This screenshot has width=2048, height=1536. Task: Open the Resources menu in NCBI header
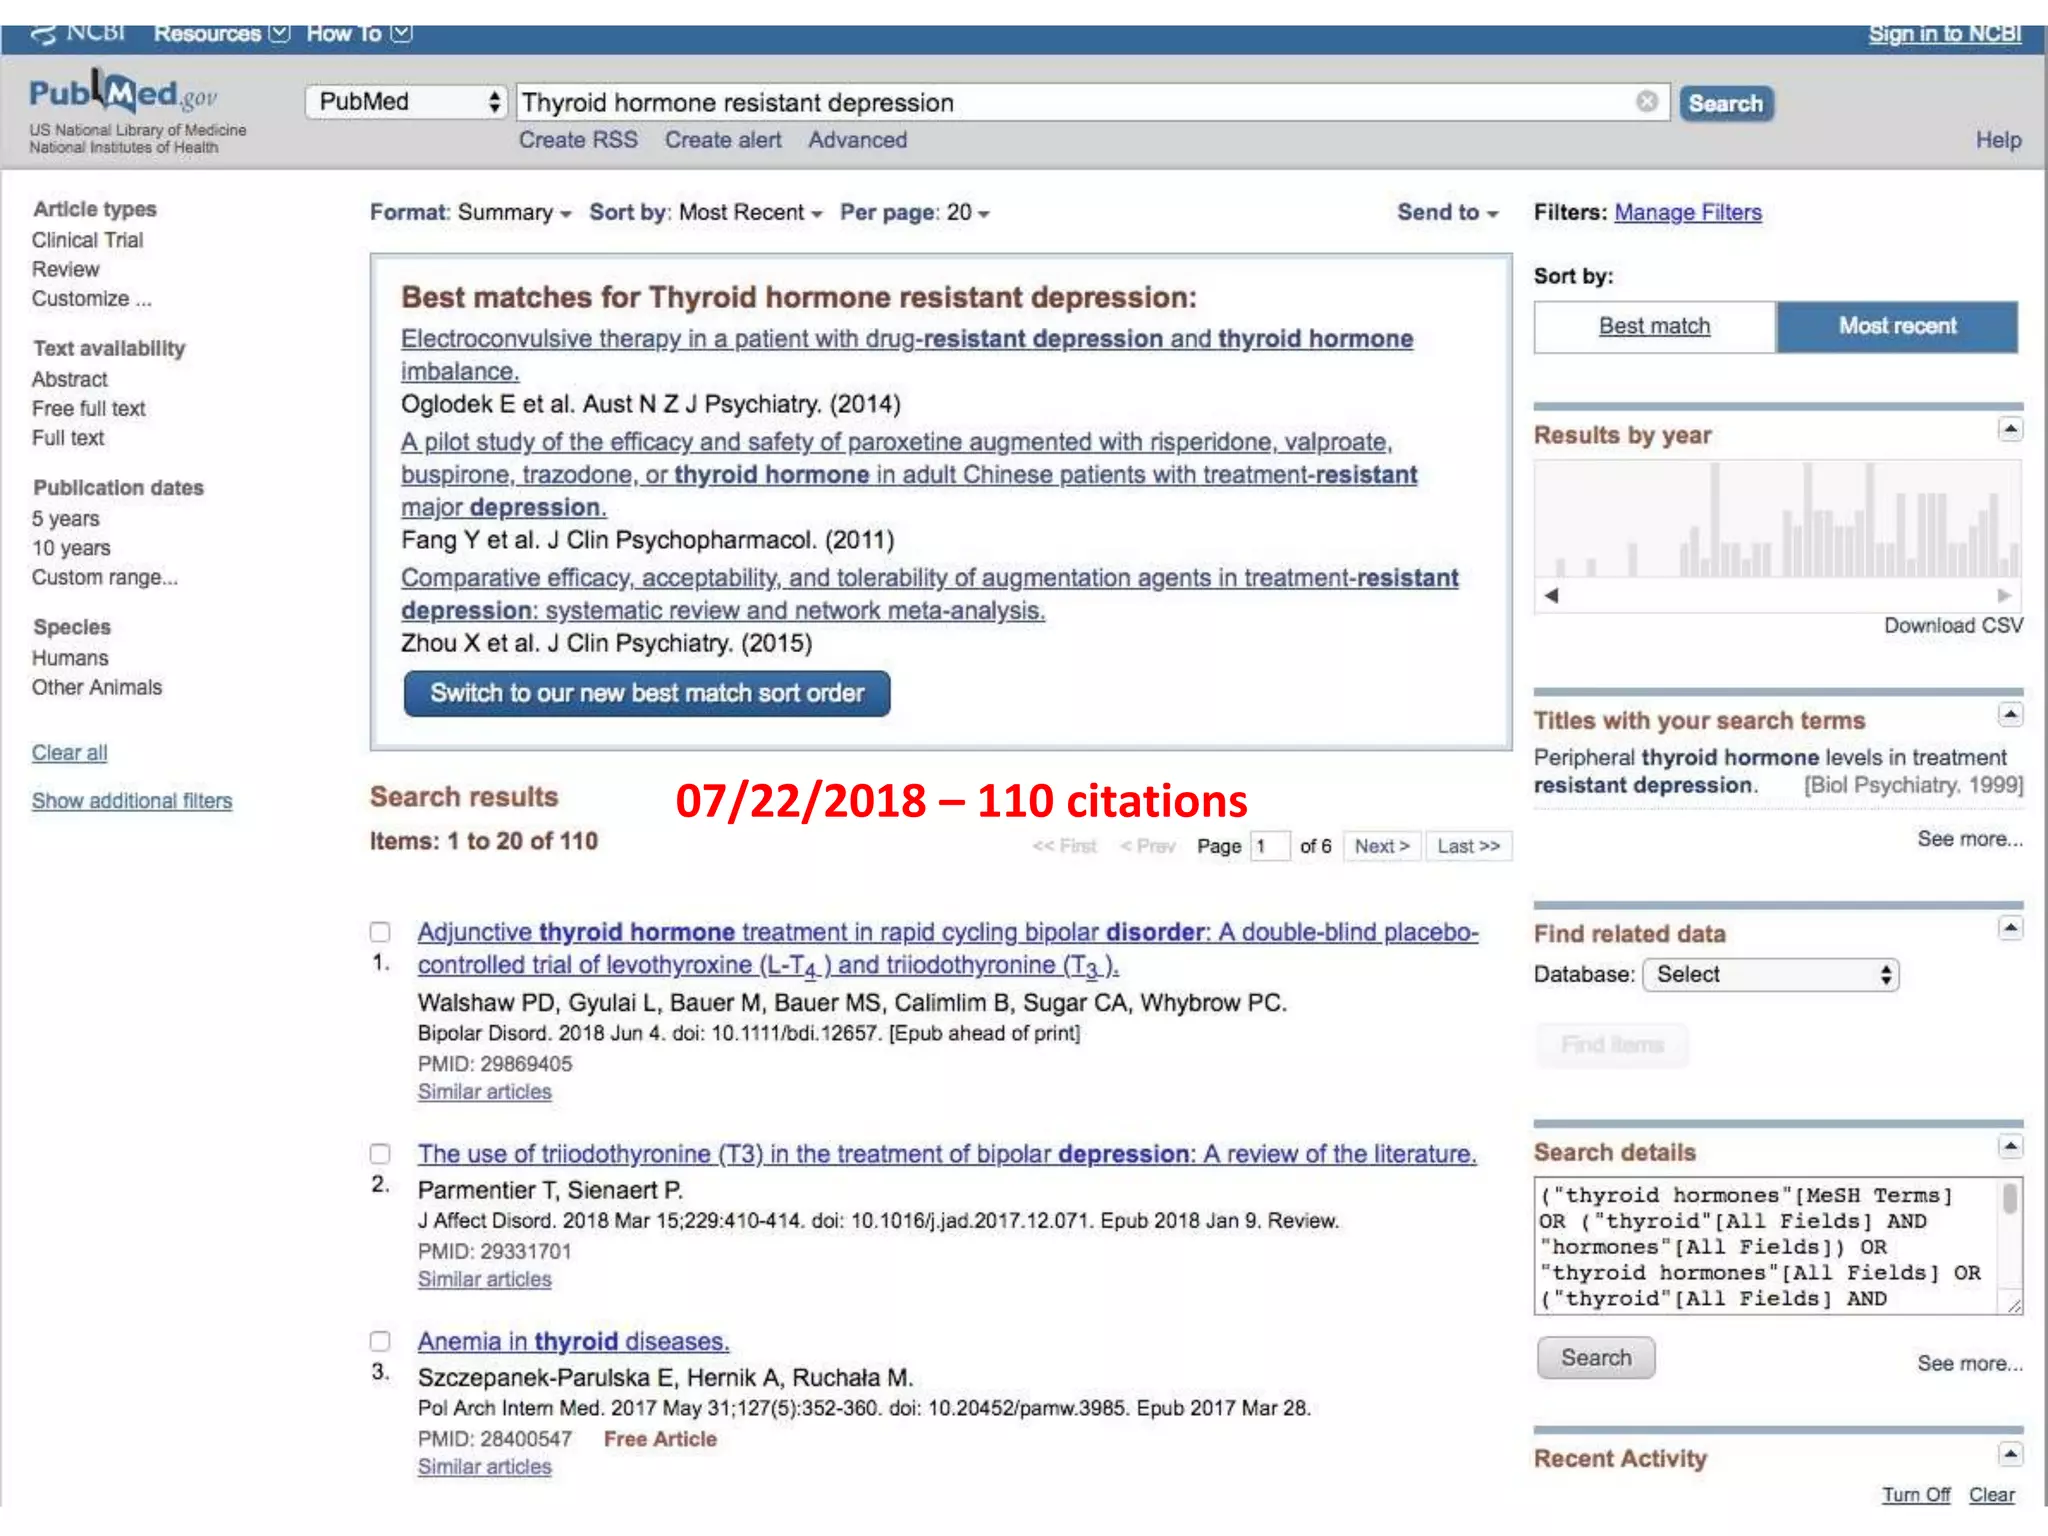[220, 34]
